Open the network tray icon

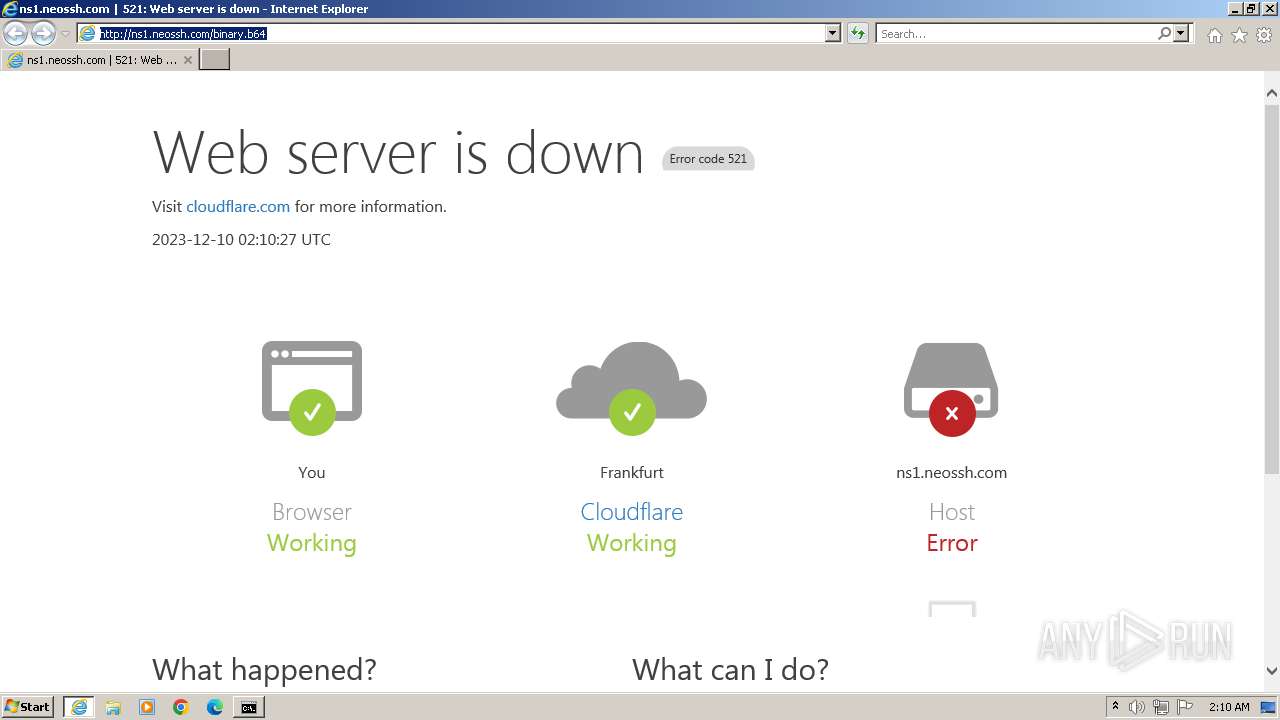pyautogui.click(x=1161, y=707)
